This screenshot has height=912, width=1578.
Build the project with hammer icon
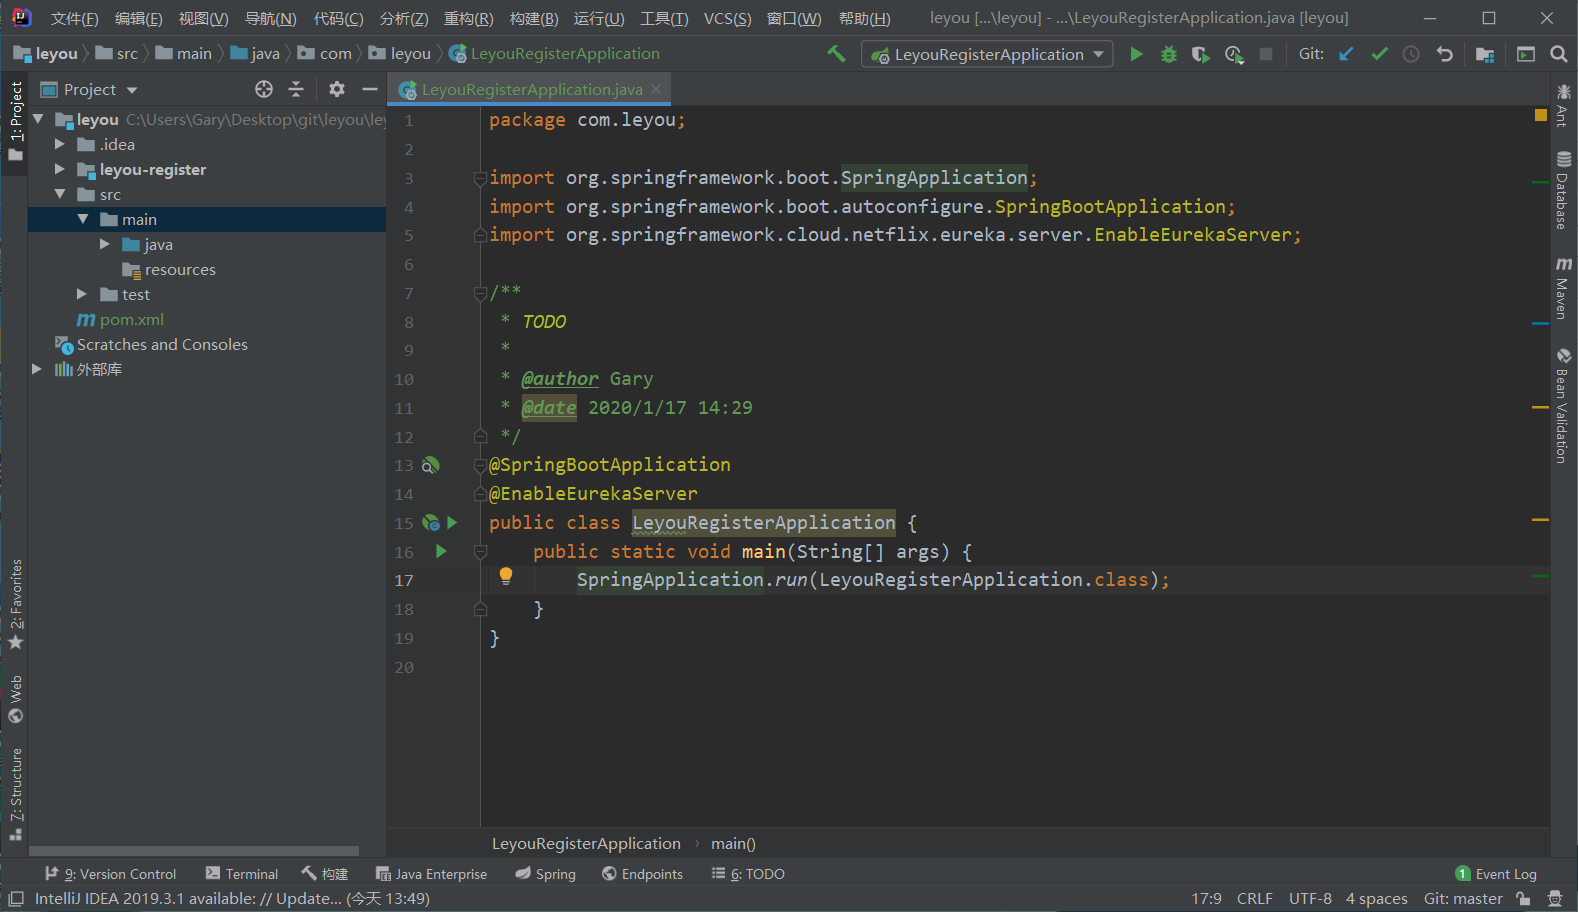[x=836, y=54]
